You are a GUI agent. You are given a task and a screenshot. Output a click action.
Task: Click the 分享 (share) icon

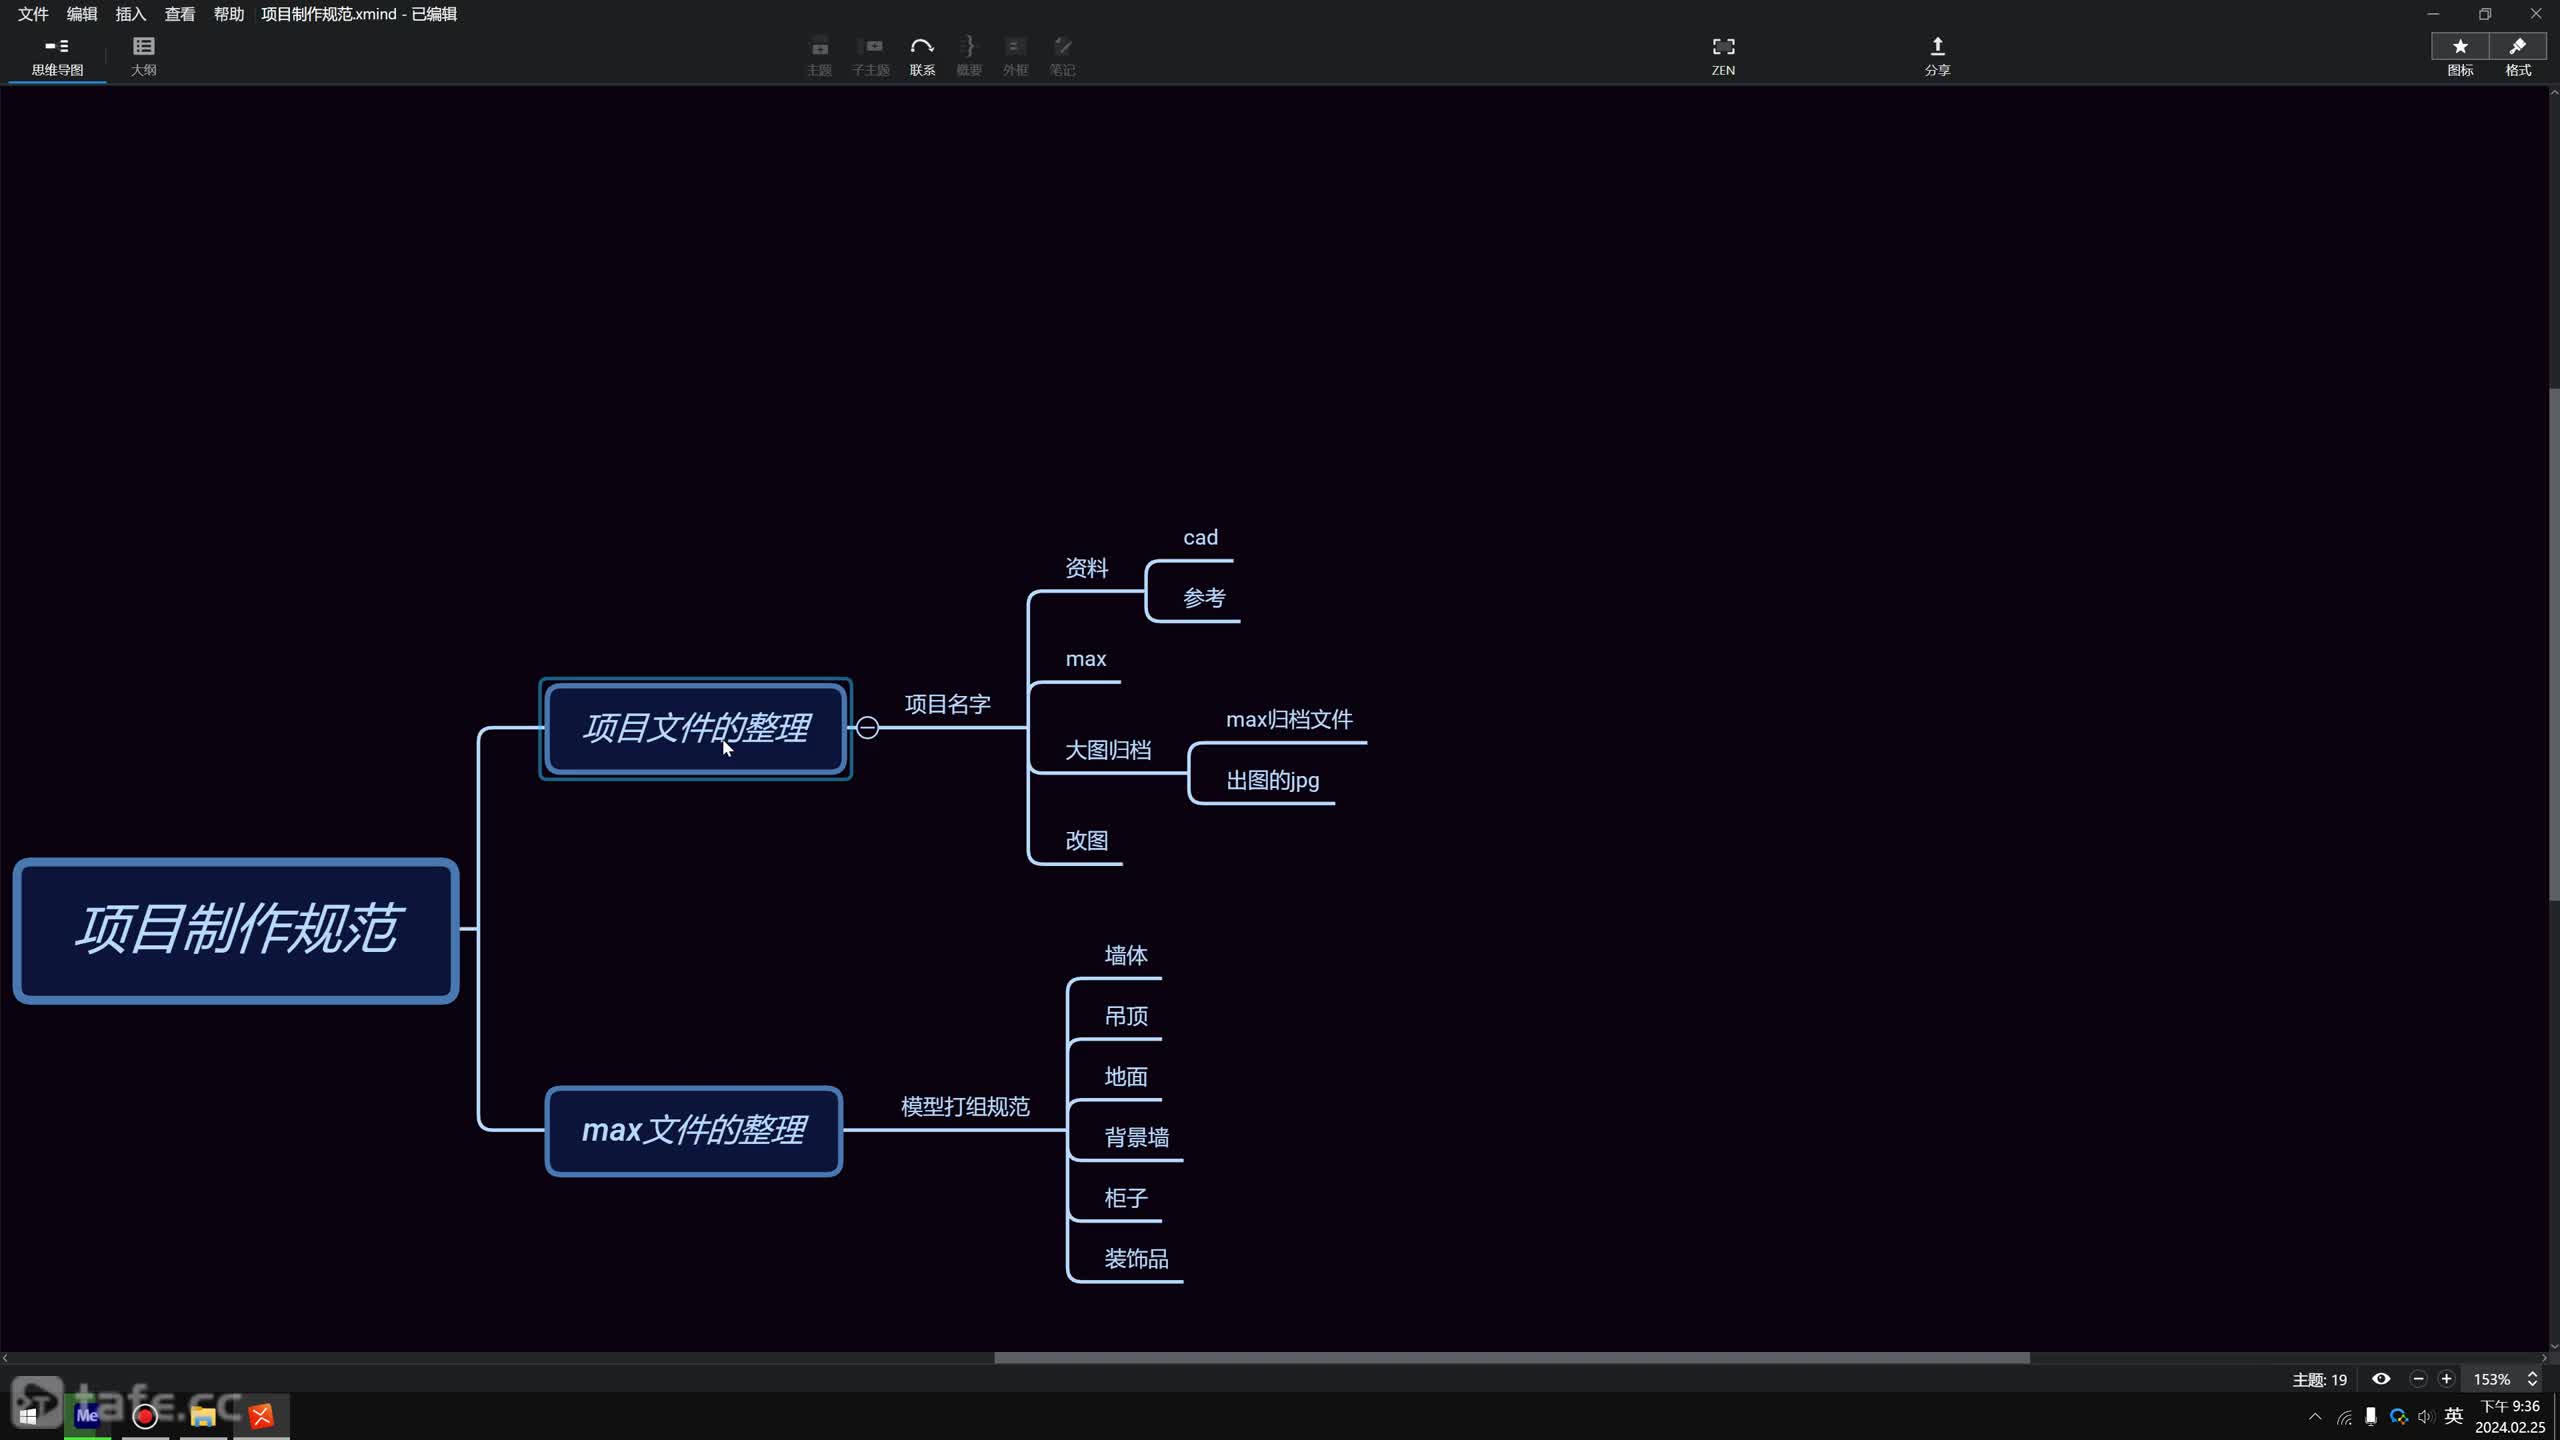pos(1937,57)
